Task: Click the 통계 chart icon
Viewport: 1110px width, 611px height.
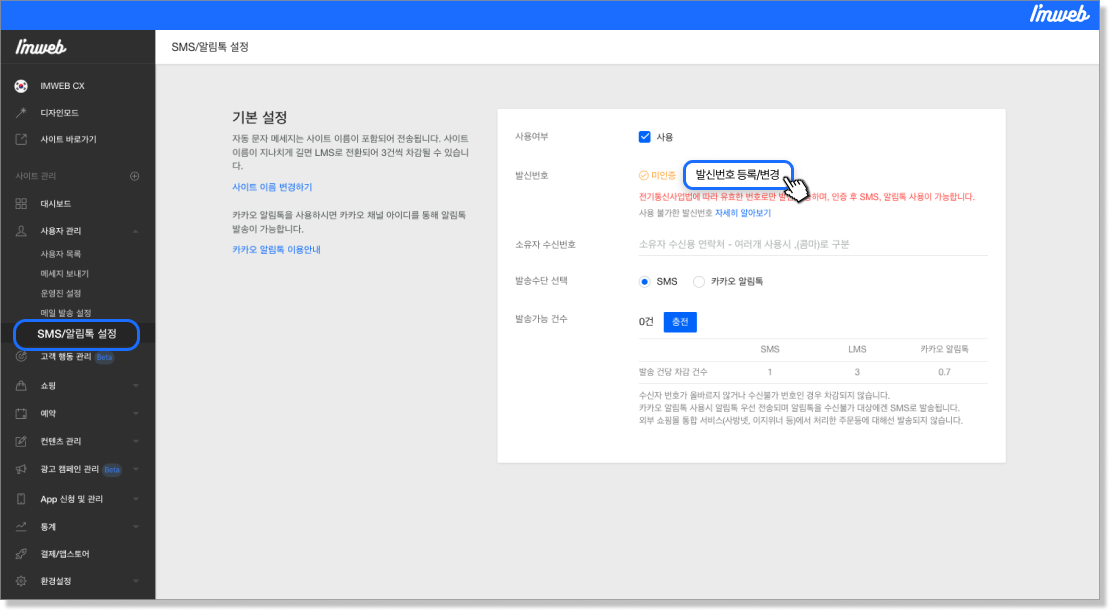Action: [x=21, y=527]
